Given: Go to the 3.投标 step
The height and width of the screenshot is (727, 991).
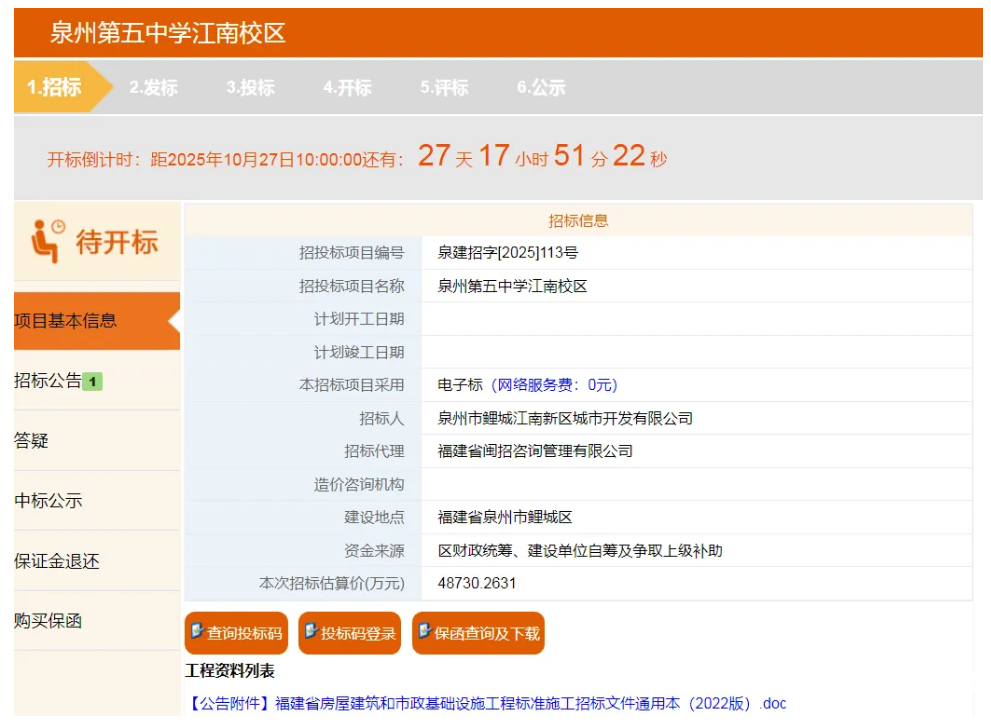Looking at the screenshot, I should [x=250, y=88].
